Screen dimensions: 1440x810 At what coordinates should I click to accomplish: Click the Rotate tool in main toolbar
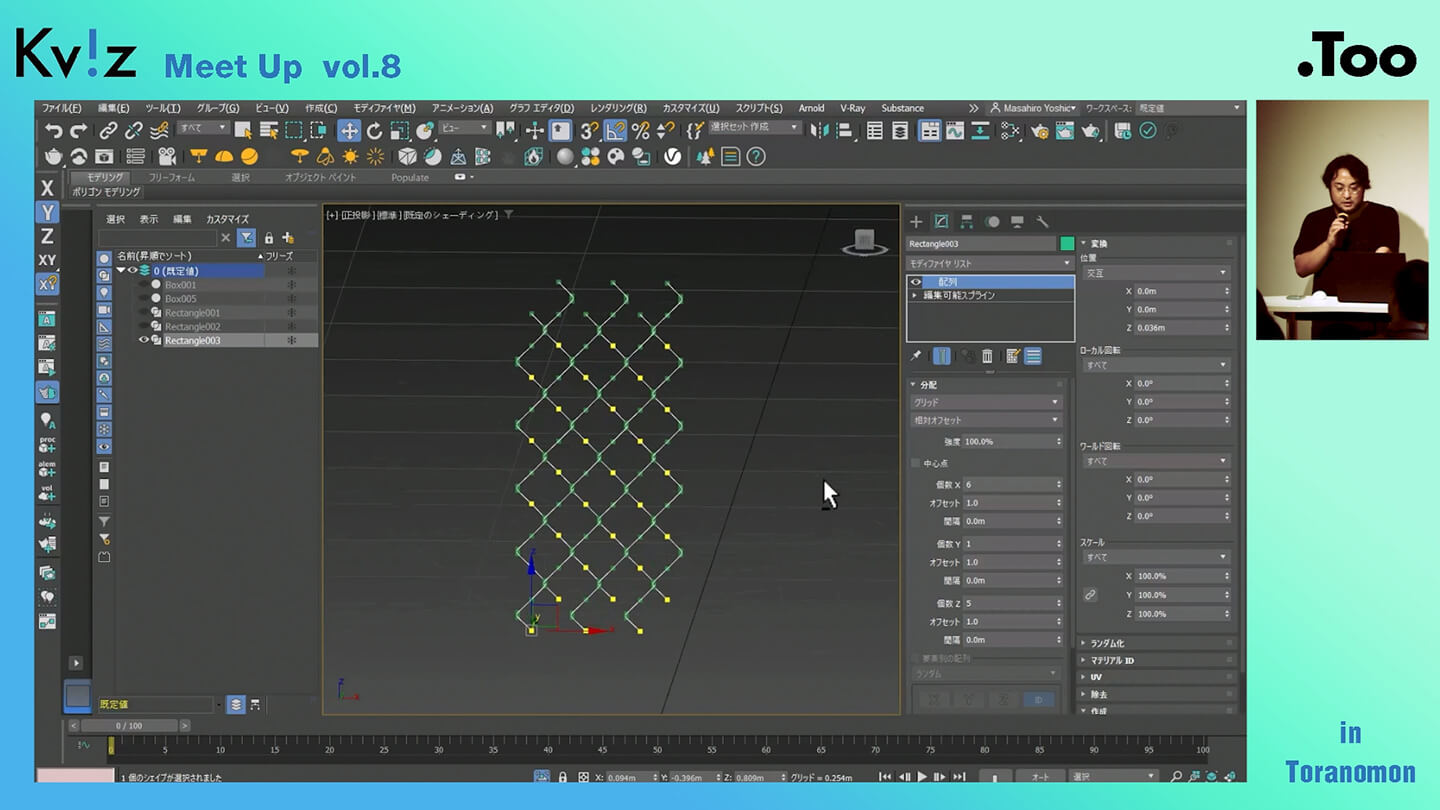click(374, 131)
